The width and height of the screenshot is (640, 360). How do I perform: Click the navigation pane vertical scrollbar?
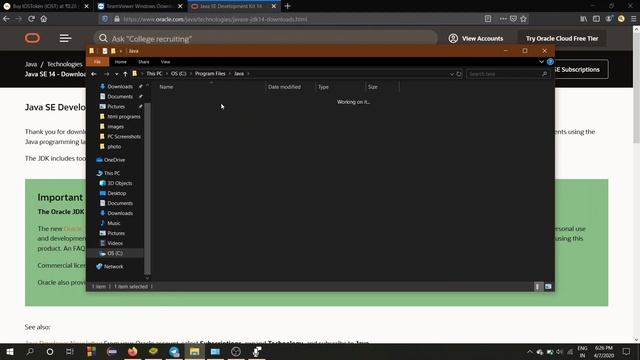pos(147,188)
